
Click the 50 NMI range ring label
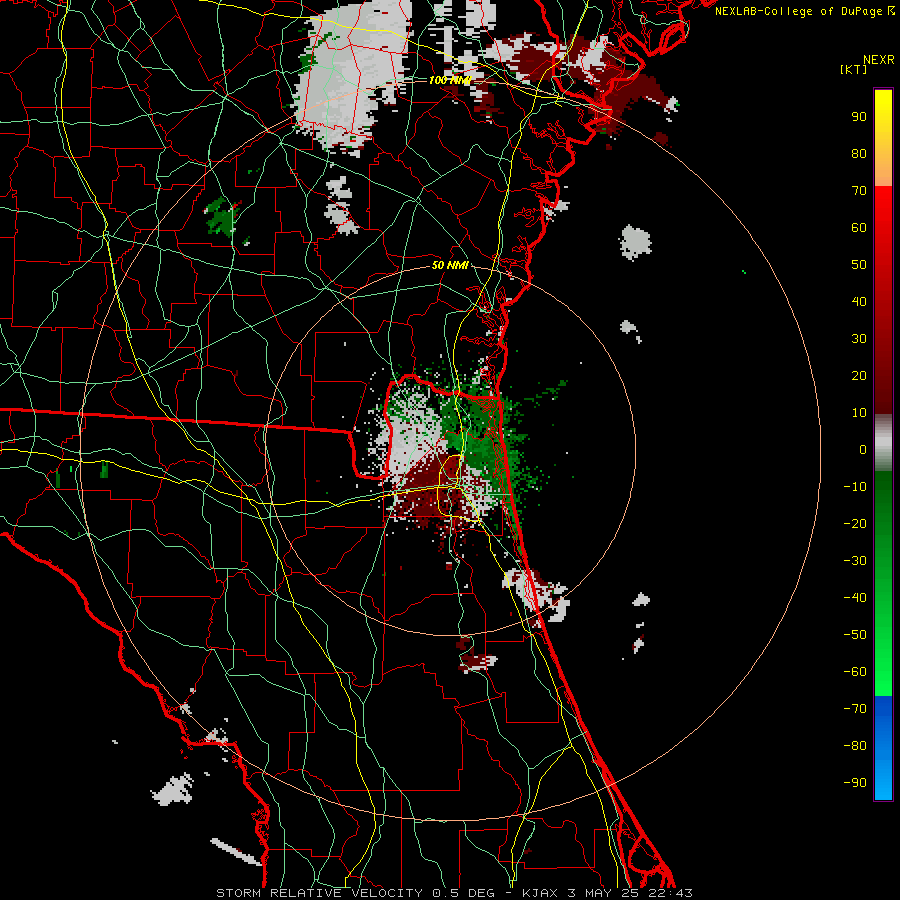pos(449,265)
